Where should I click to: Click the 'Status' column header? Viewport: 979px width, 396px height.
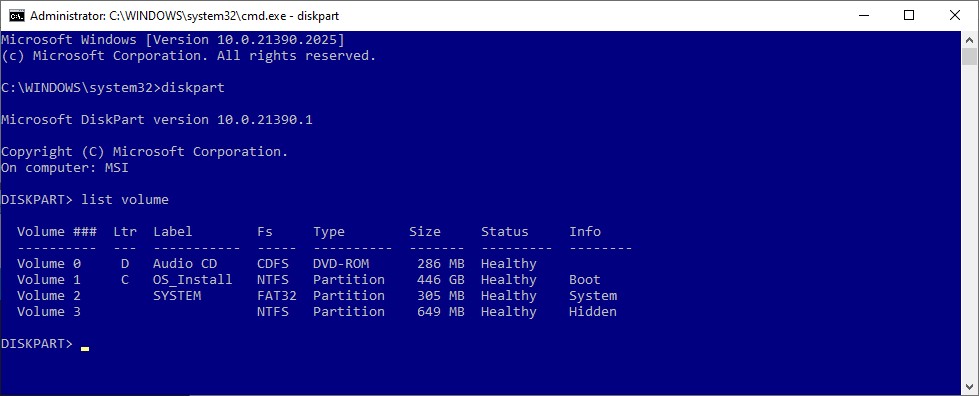504,232
